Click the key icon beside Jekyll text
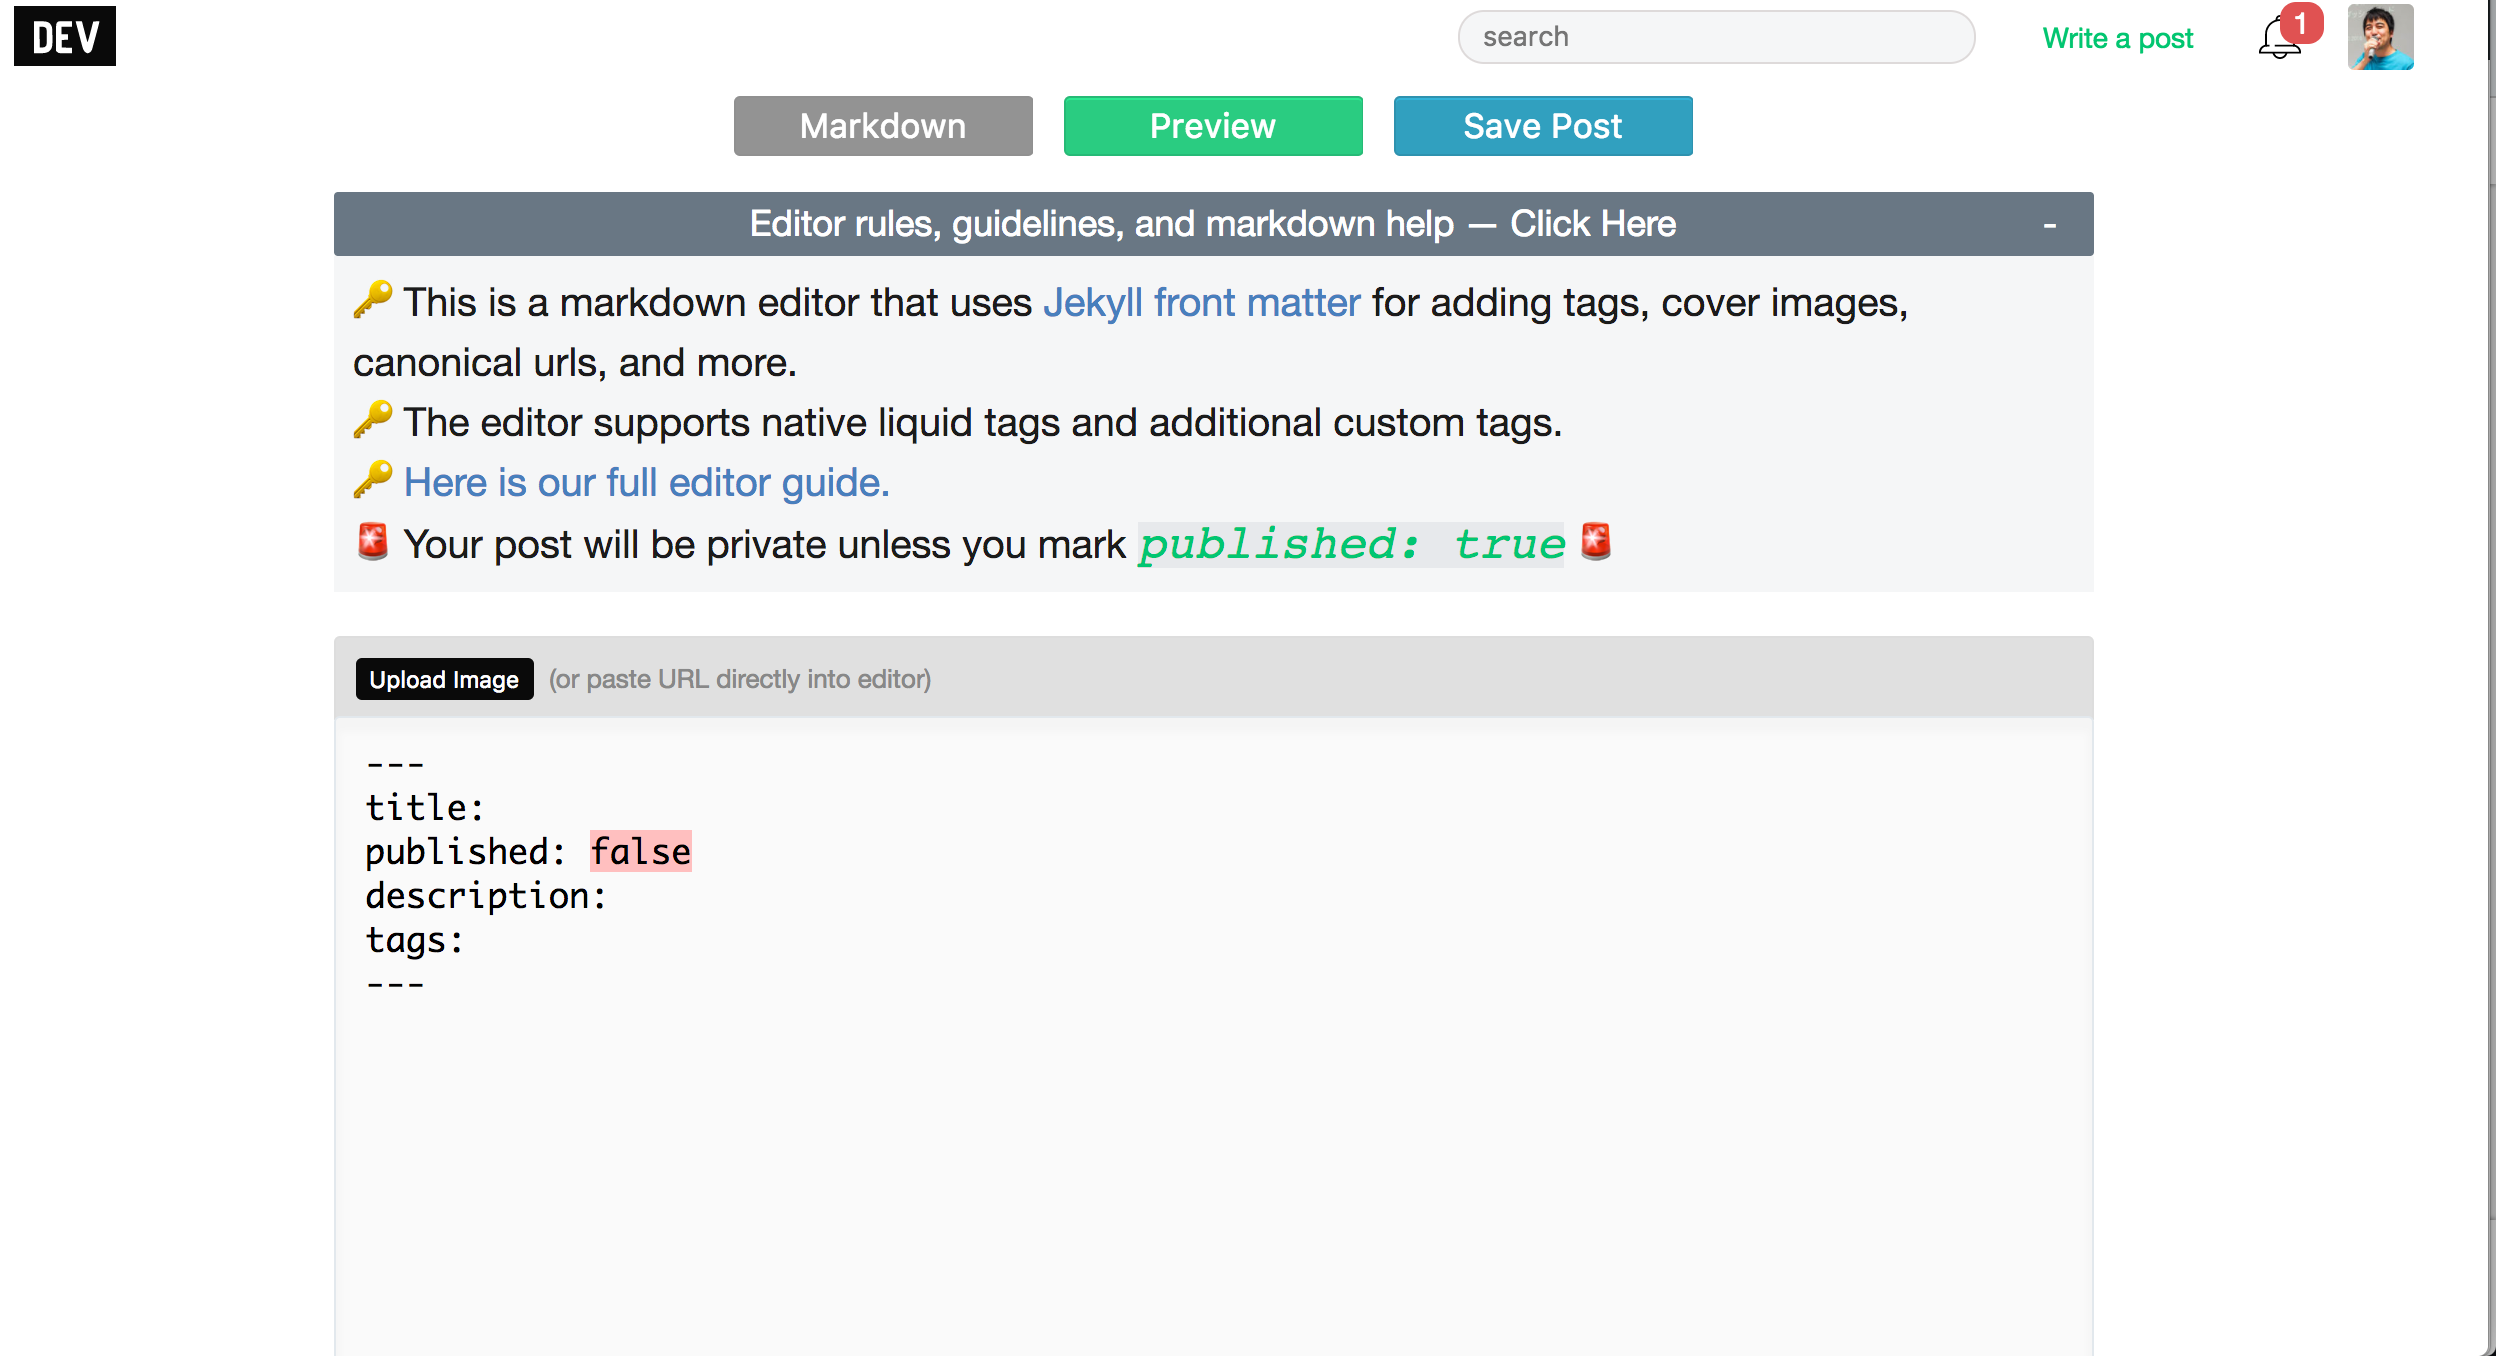Image resolution: width=2496 pixels, height=1356 pixels. click(x=373, y=300)
